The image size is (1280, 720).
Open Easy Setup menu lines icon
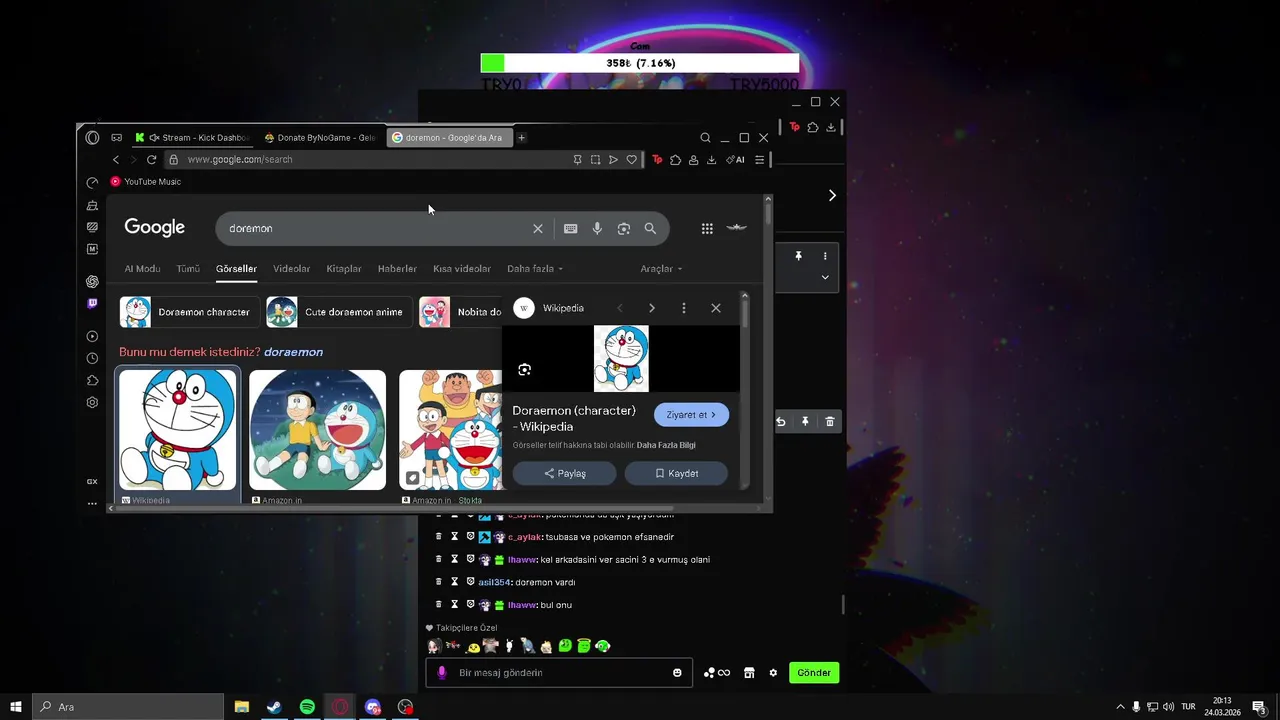[x=759, y=160]
